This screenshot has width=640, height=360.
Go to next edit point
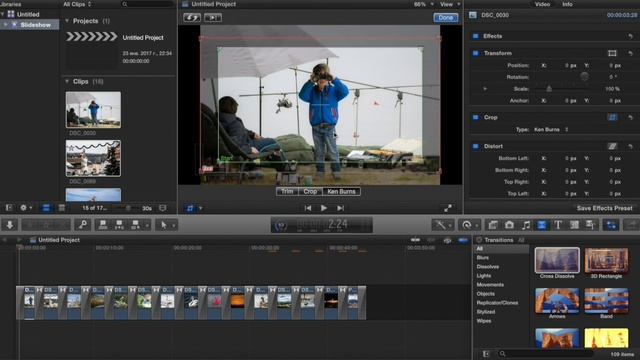(340, 208)
